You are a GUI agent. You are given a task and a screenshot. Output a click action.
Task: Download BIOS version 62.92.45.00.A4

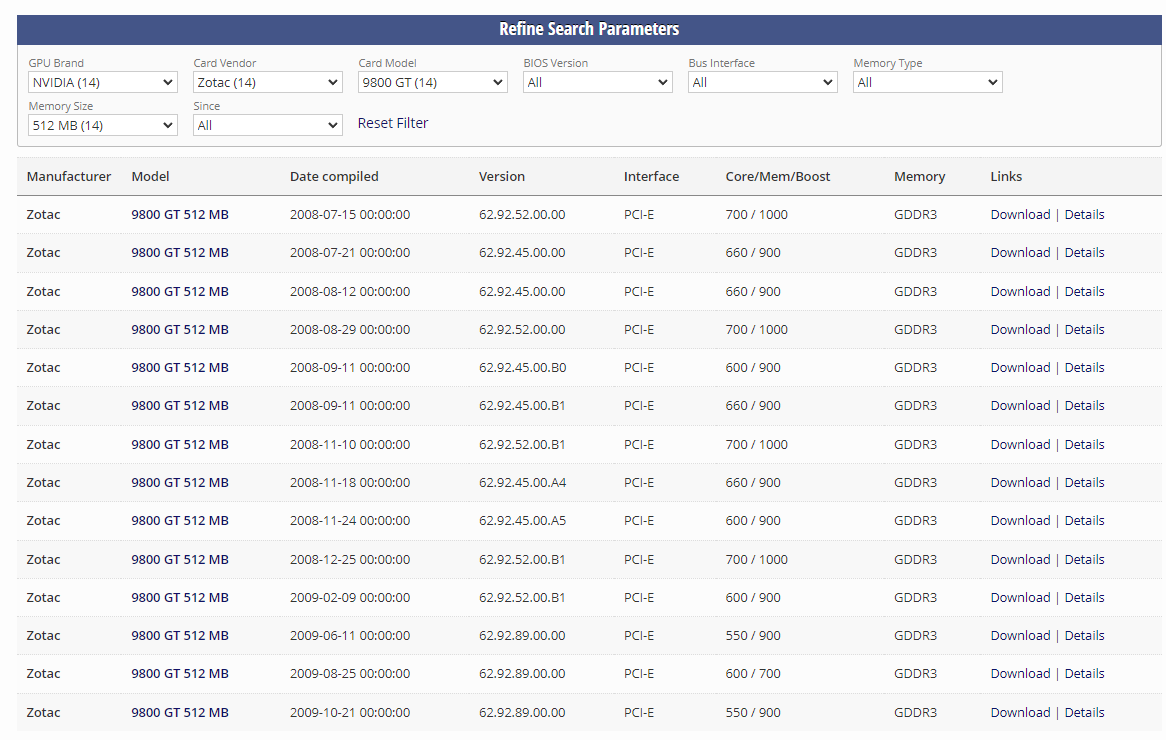(x=1020, y=483)
